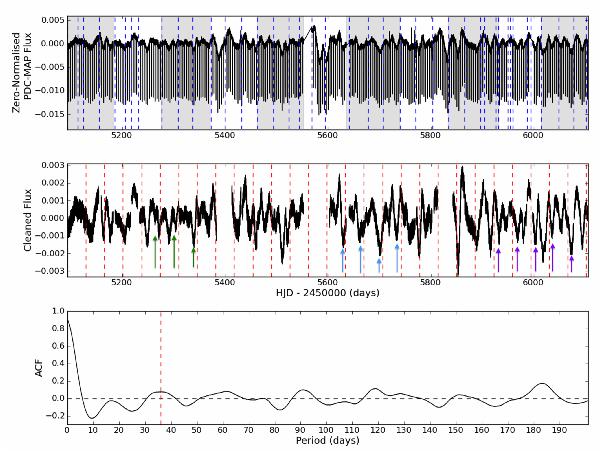
Task: Click the 5600 tick label in the top panel
Action: 327,136
